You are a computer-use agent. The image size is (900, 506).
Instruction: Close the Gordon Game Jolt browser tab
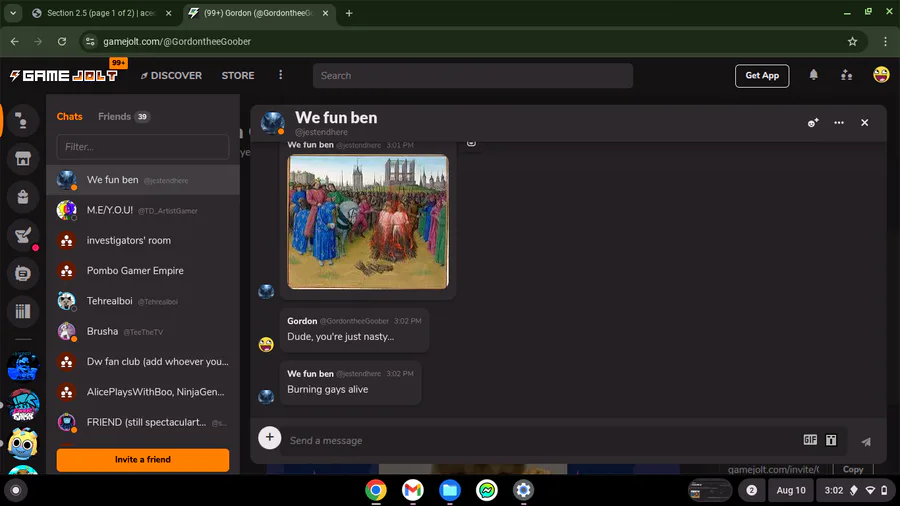coord(325,13)
